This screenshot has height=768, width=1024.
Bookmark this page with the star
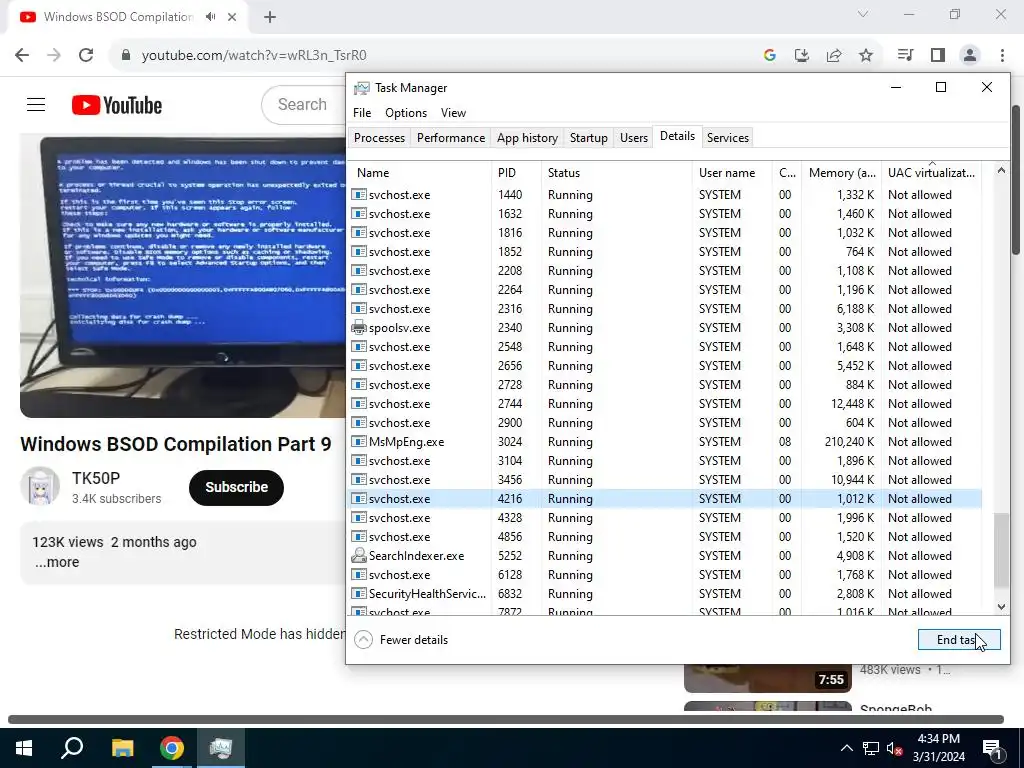[x=866, y=56]
